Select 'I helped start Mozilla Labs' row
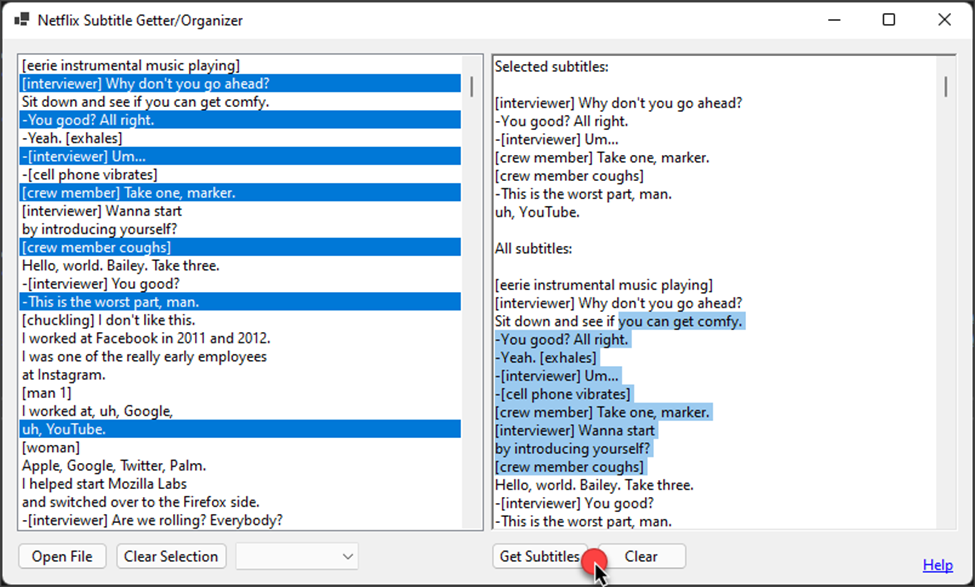The image size is (975, 587). 240,484
